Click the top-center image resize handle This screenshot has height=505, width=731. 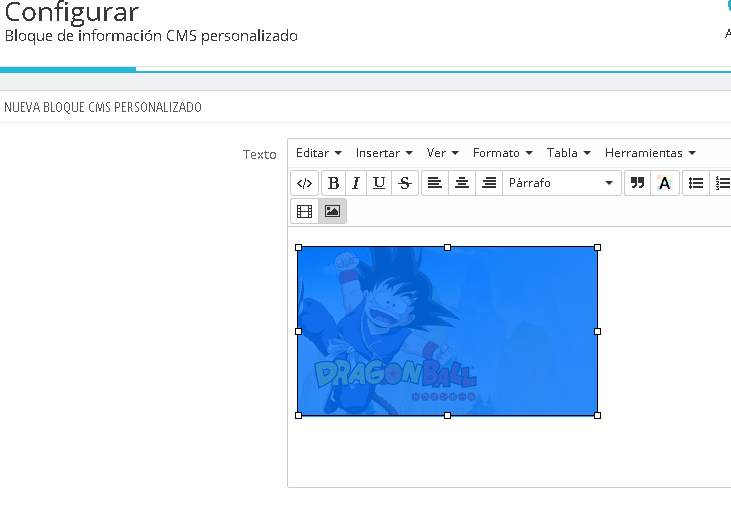448,248
